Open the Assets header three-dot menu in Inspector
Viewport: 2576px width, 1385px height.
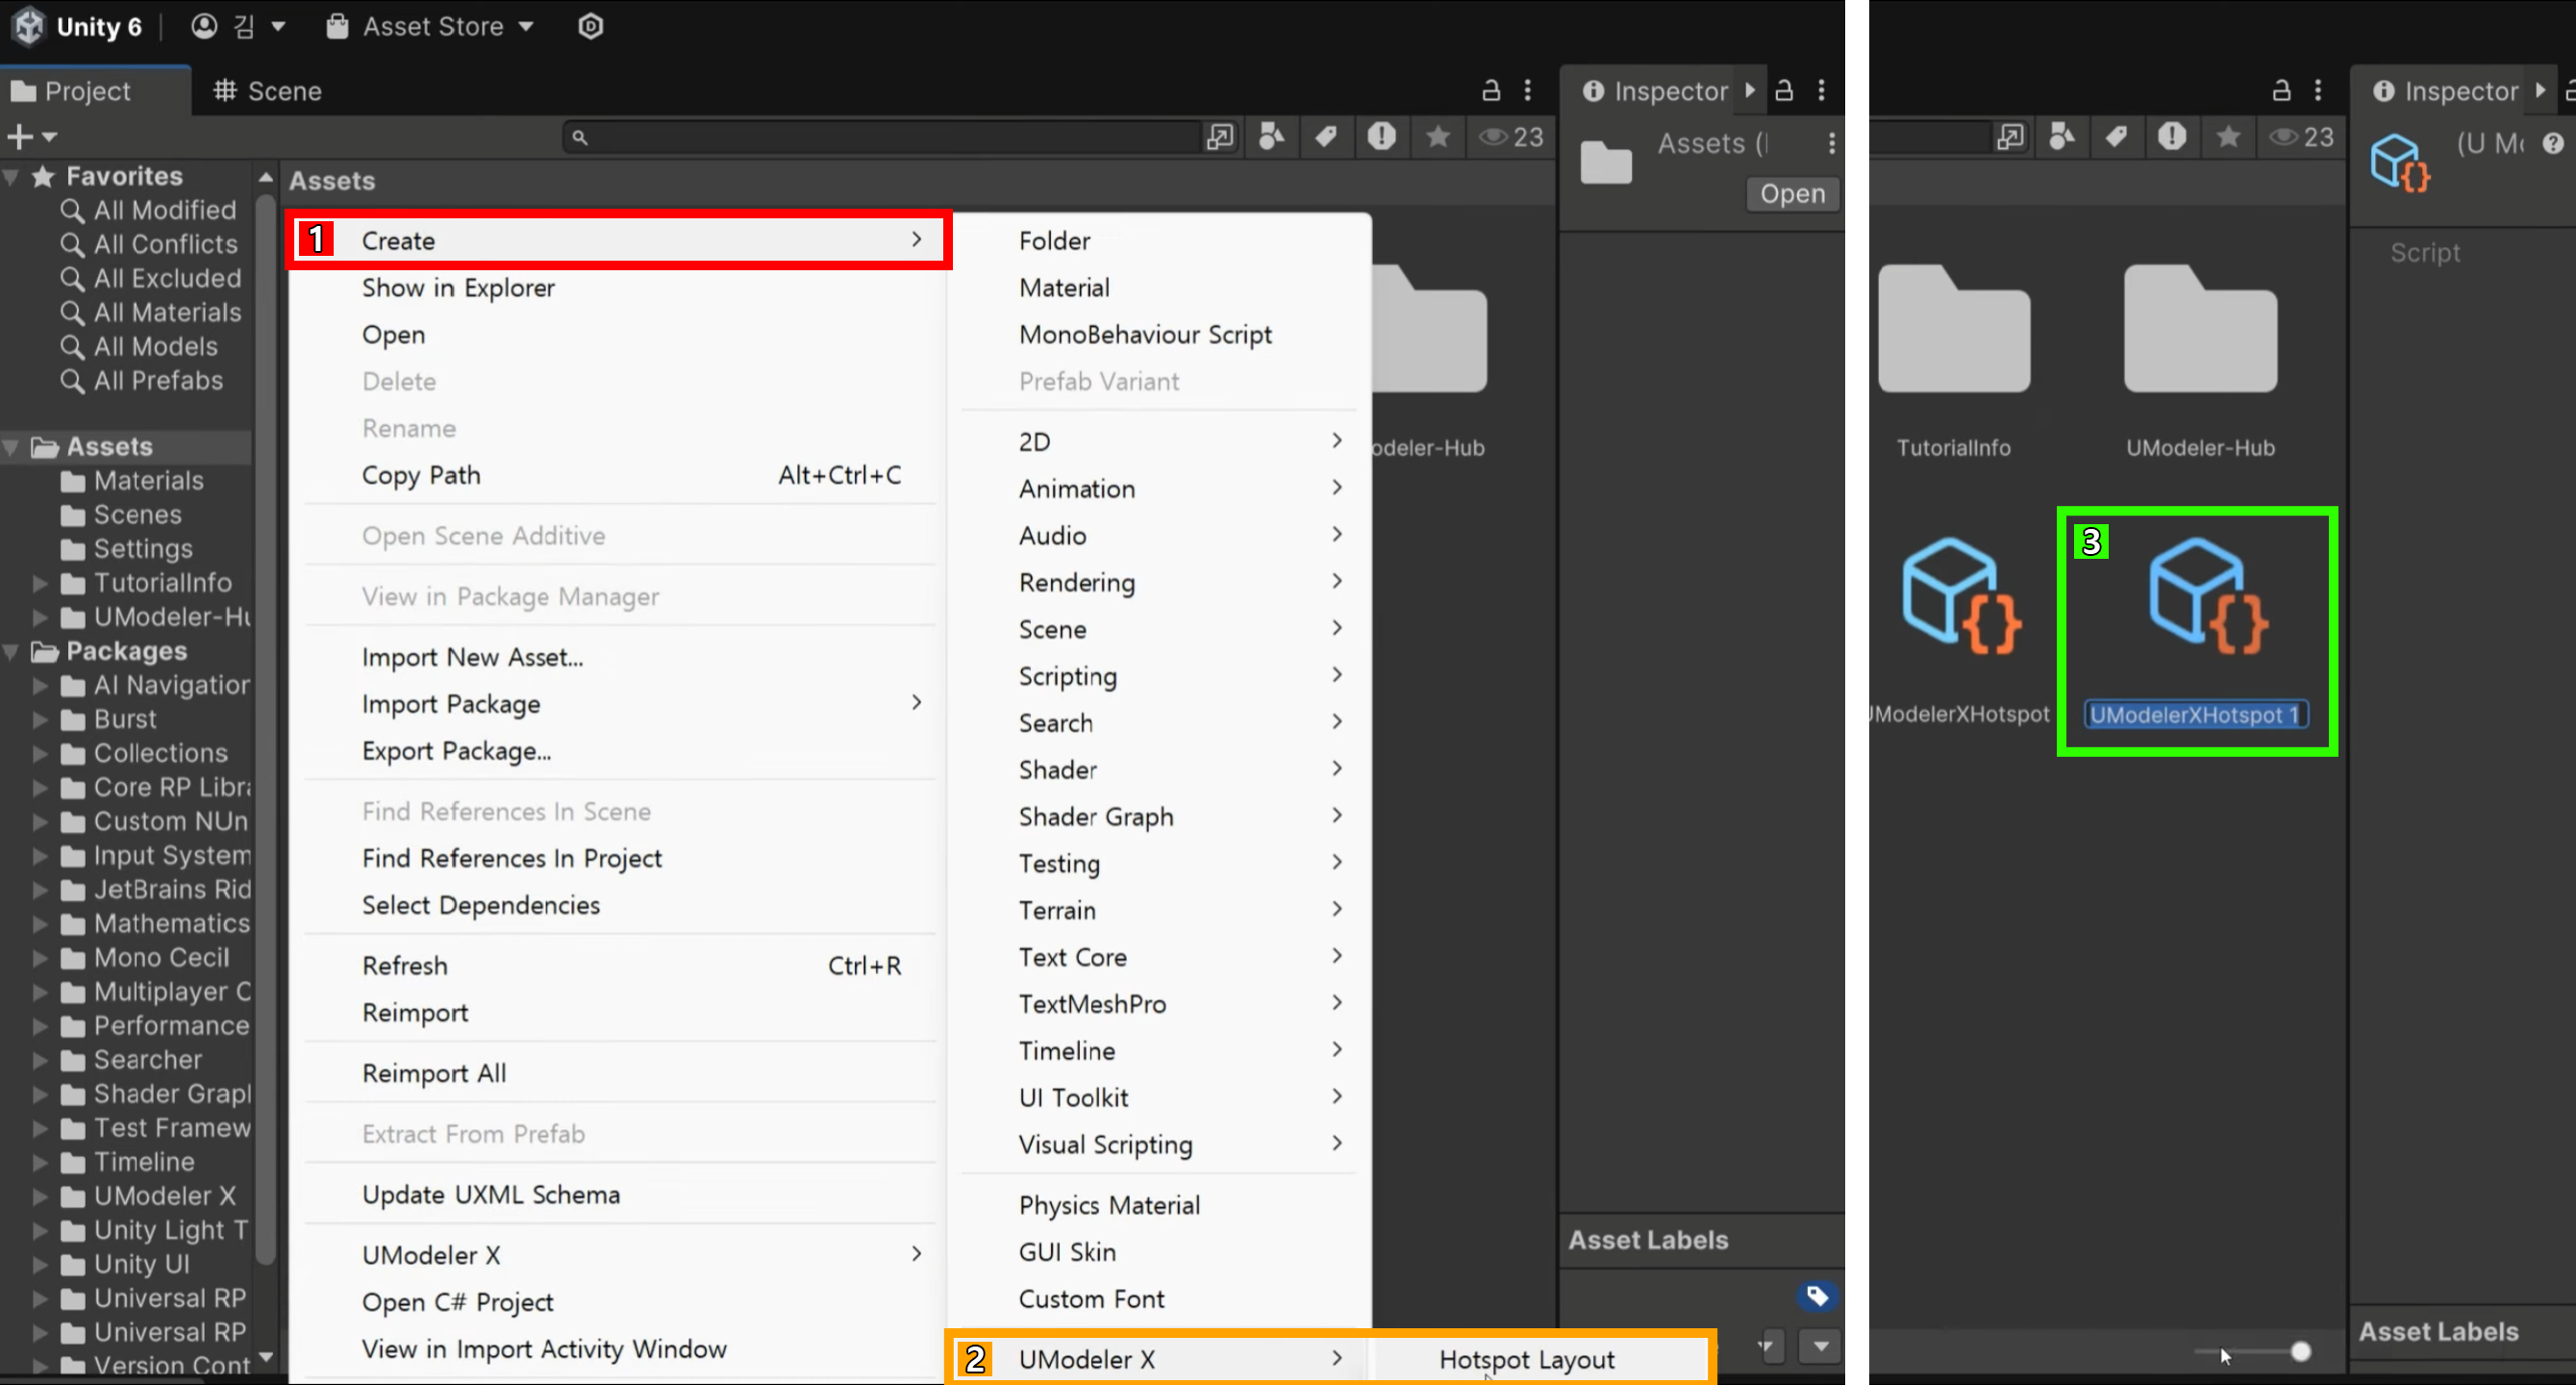tap(1831, 143)
